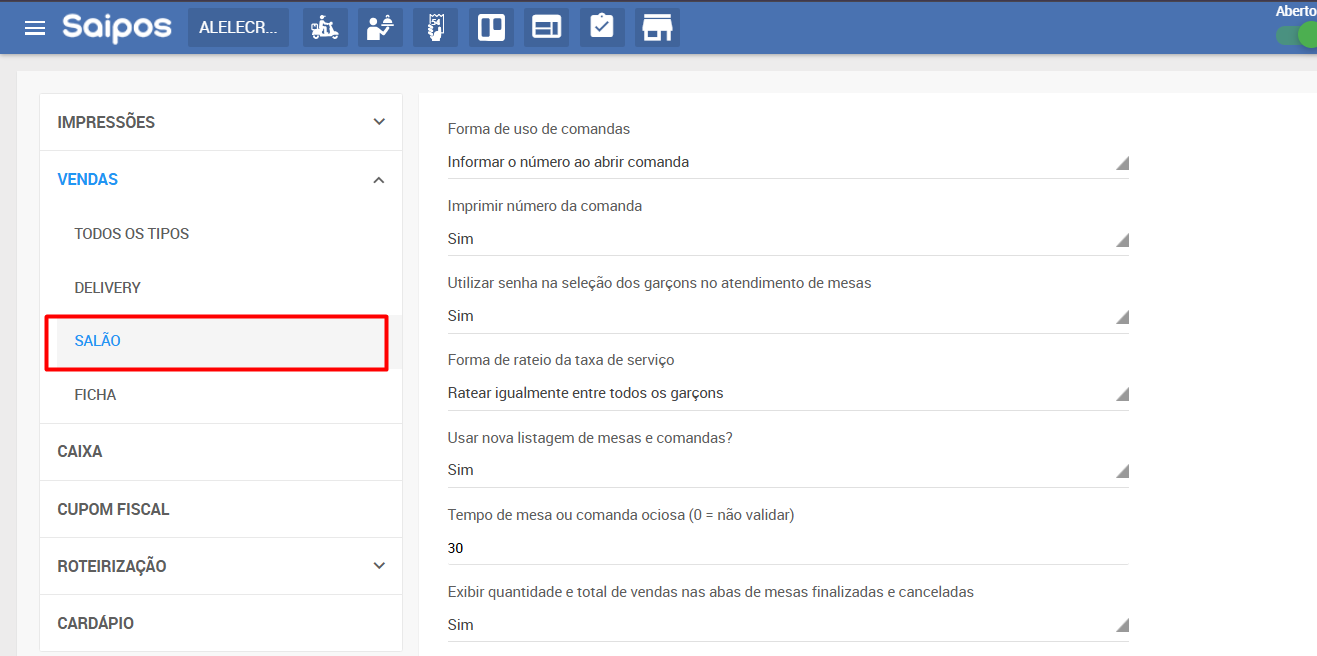Click the window layout panel icon
1317x656 pixels.
546,28
